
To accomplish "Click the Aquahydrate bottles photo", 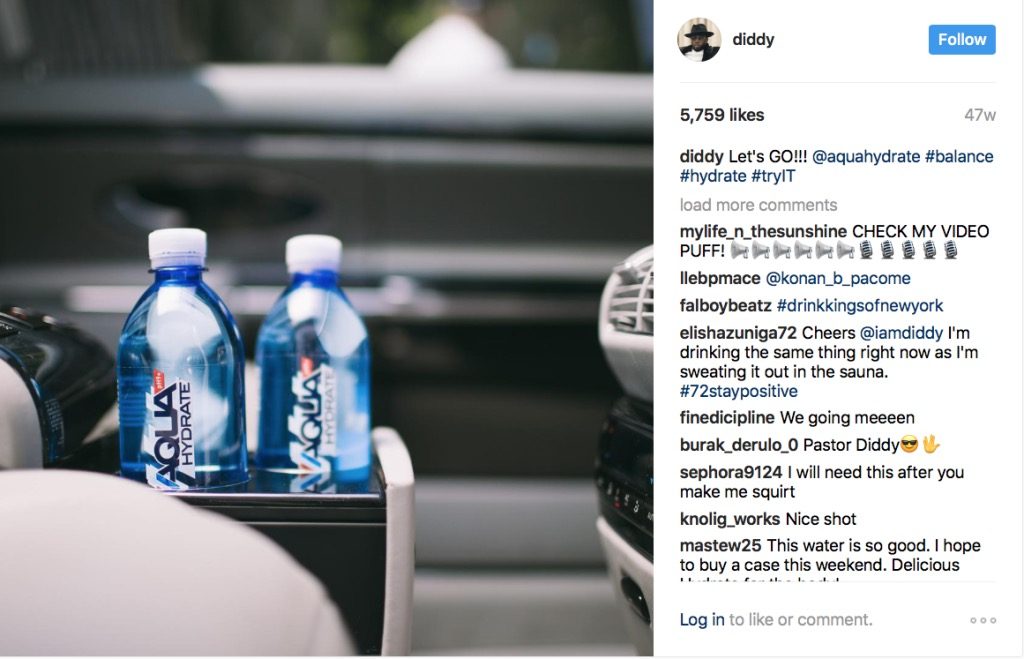I will [x=327, y=328].
